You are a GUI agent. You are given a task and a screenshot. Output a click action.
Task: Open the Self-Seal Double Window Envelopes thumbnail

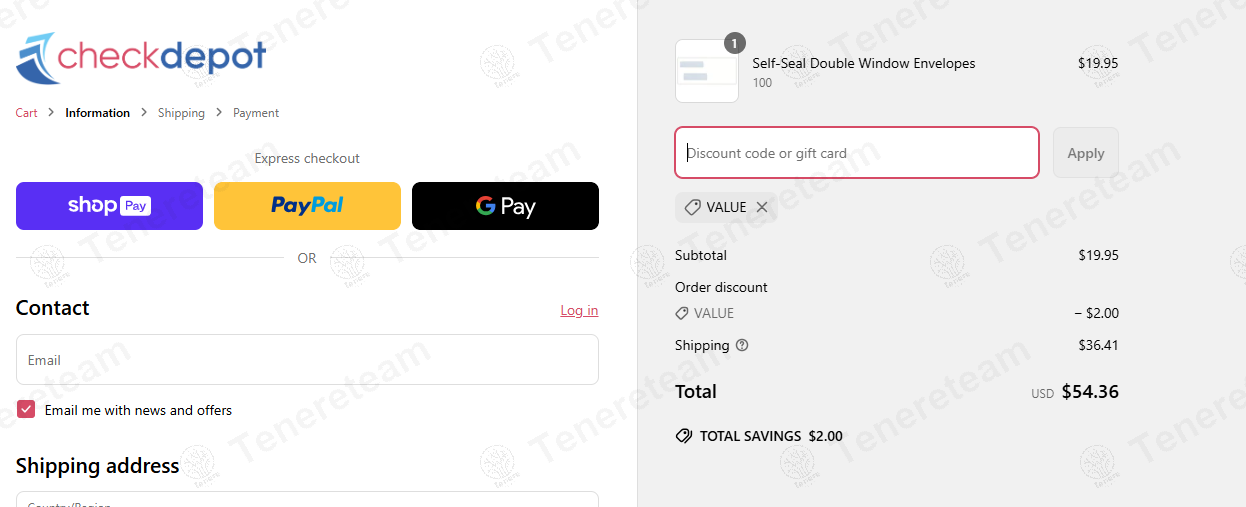706,71
